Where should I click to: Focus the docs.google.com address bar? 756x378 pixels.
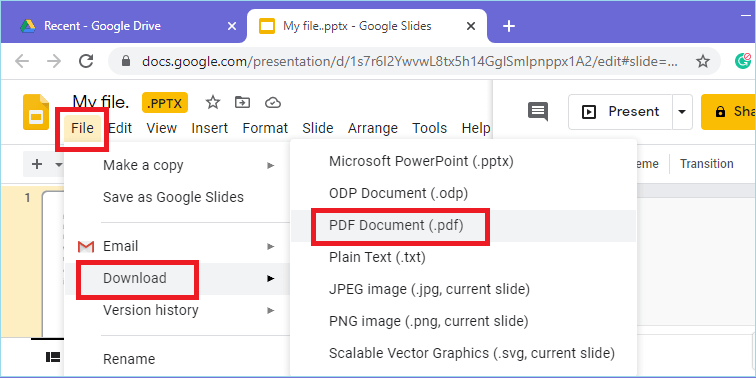click(x=410, y=61)
